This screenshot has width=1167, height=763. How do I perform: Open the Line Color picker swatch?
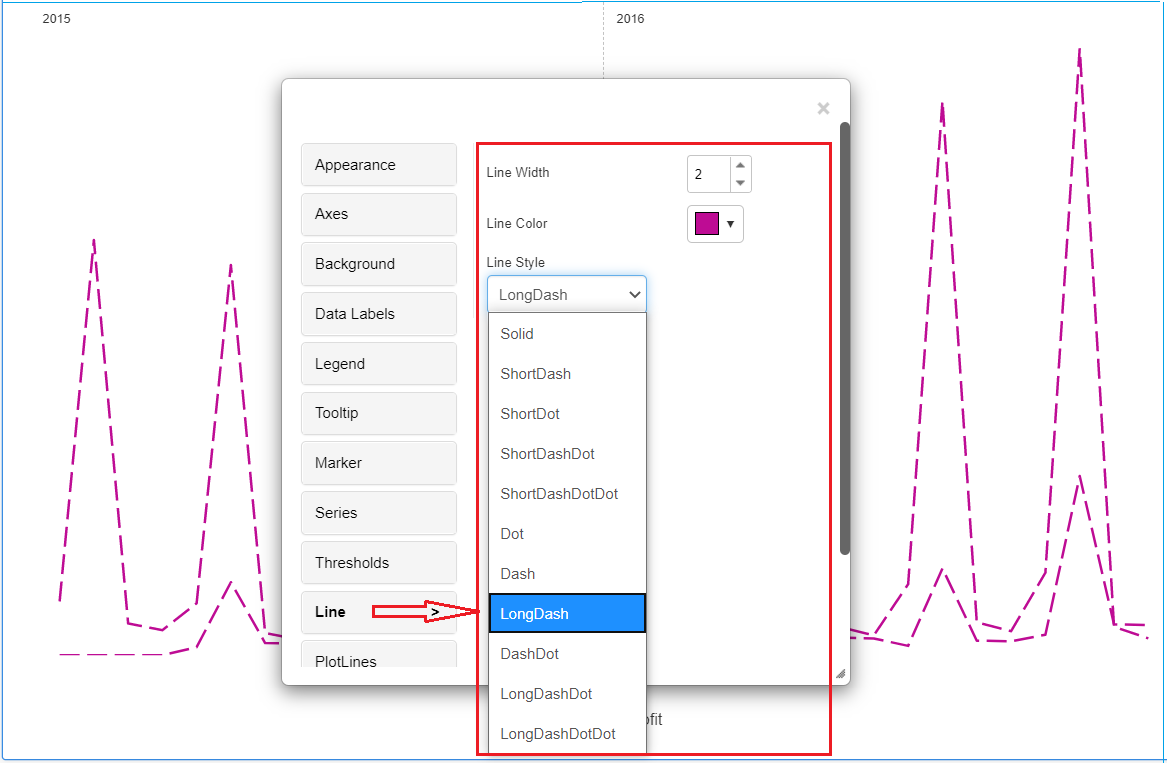click(x=708, y=224)
